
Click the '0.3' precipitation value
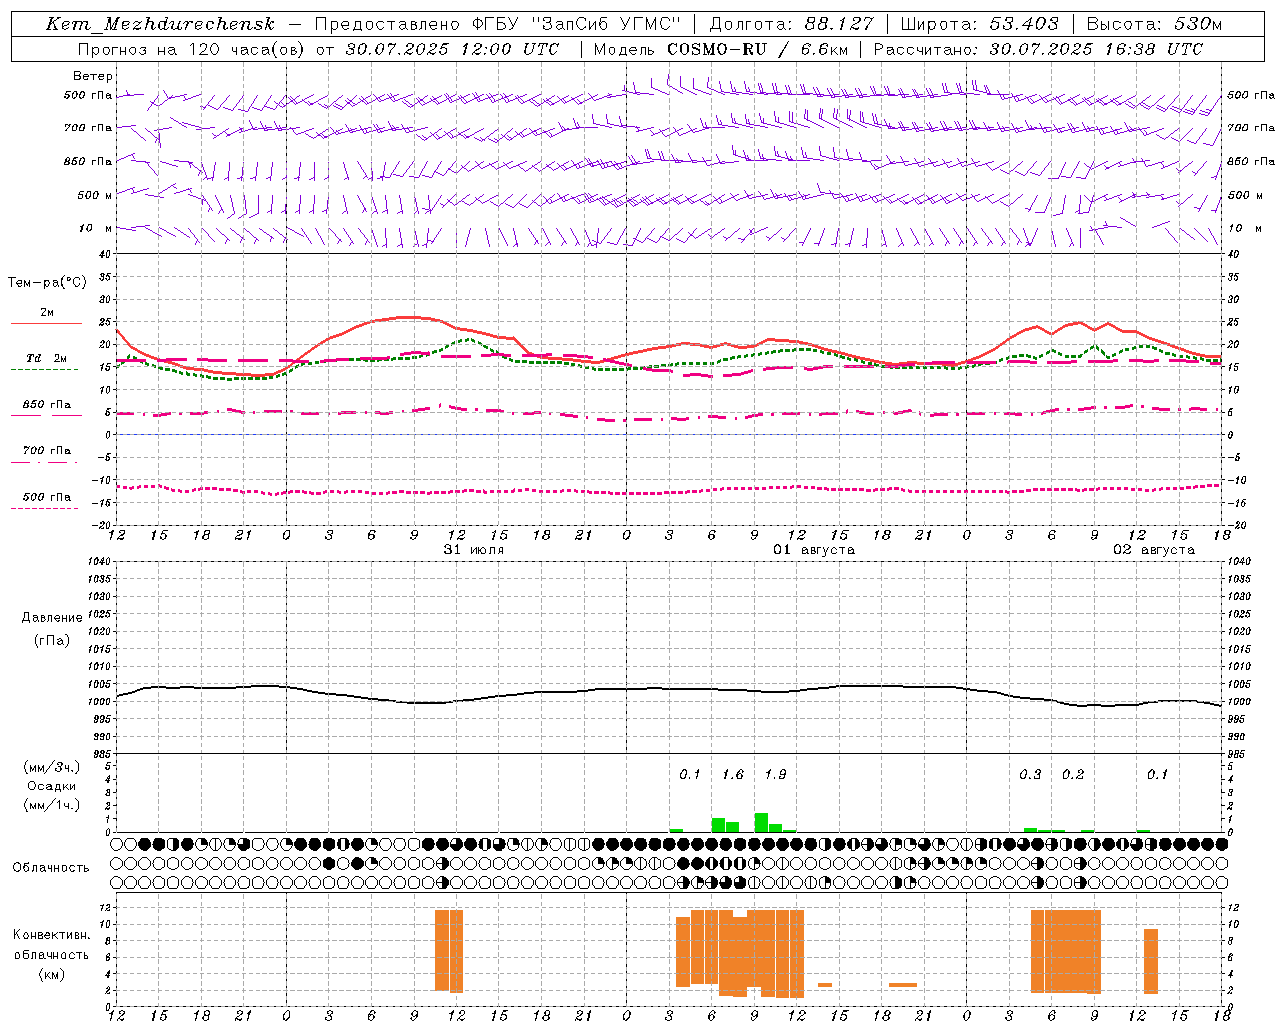tap(1030, 774)
